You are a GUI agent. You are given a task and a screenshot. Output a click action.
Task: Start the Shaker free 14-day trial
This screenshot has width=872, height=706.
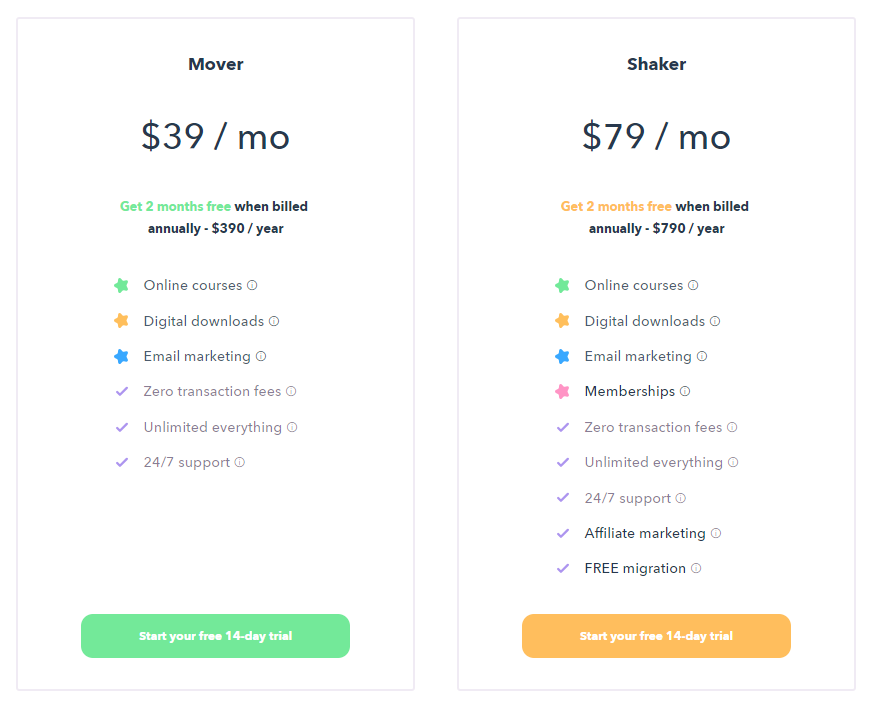coord(656,636)
